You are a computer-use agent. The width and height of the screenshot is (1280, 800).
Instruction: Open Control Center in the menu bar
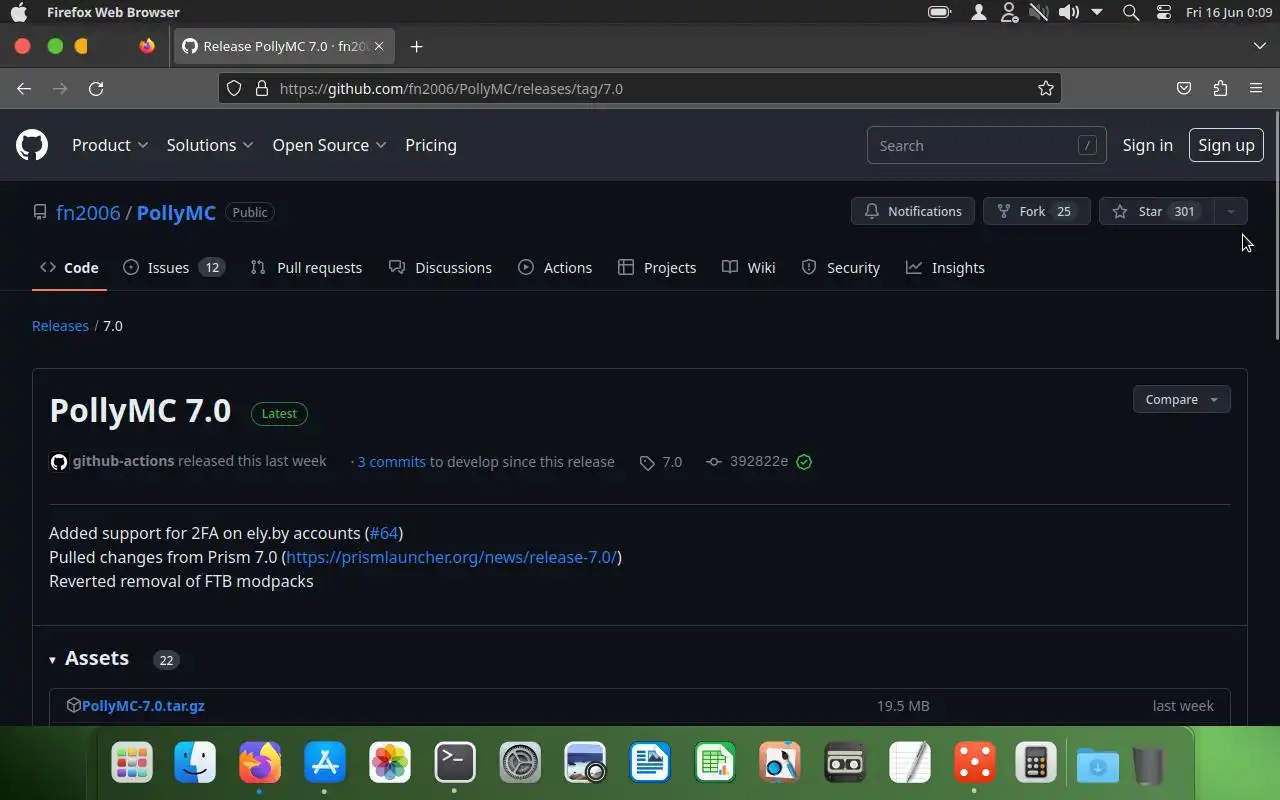pos(1164,12)
